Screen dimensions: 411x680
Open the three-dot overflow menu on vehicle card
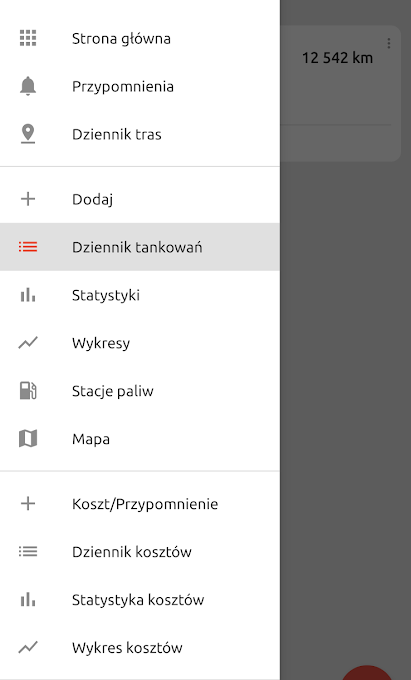click(x=388, y=43)
